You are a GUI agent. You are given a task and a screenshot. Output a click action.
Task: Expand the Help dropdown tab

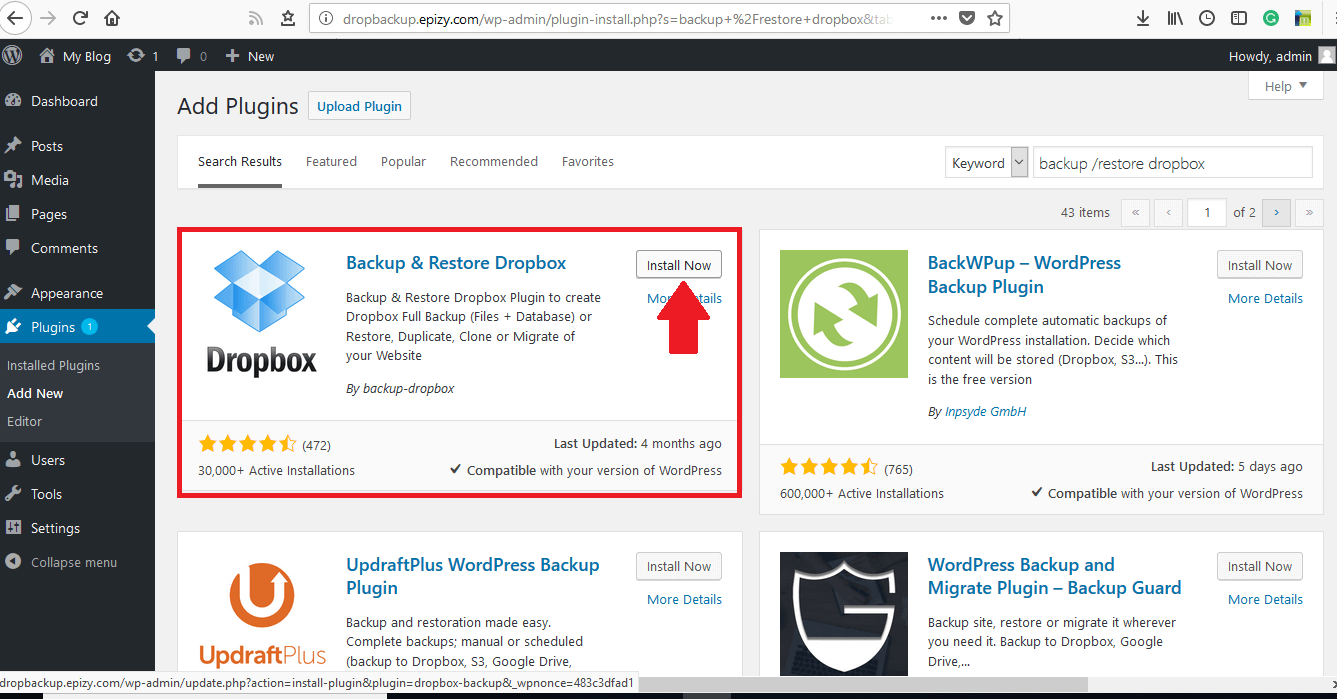(x=1286, y=86)
